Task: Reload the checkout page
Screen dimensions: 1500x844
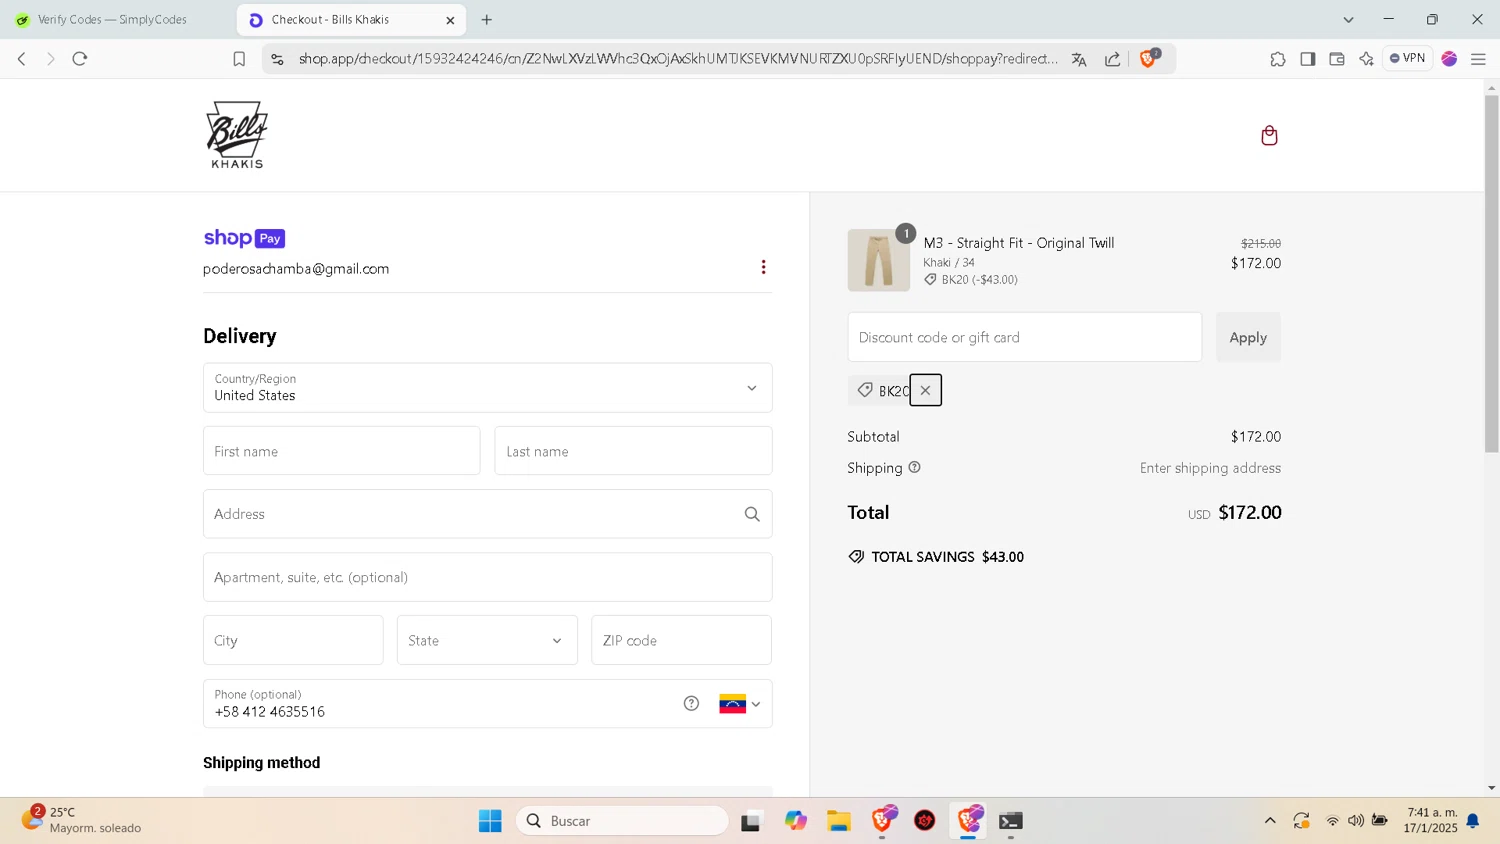Action: pyautogui.click(x=80, y=59)
